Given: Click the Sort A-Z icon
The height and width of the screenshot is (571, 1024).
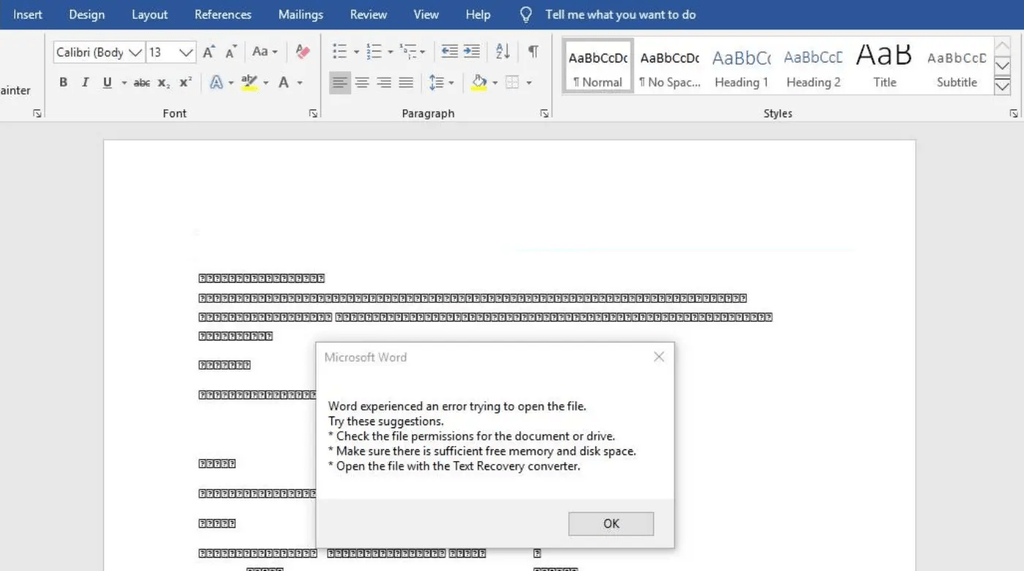Looking at the screenshot, I should pyautogui.click(x=502, y=52).
